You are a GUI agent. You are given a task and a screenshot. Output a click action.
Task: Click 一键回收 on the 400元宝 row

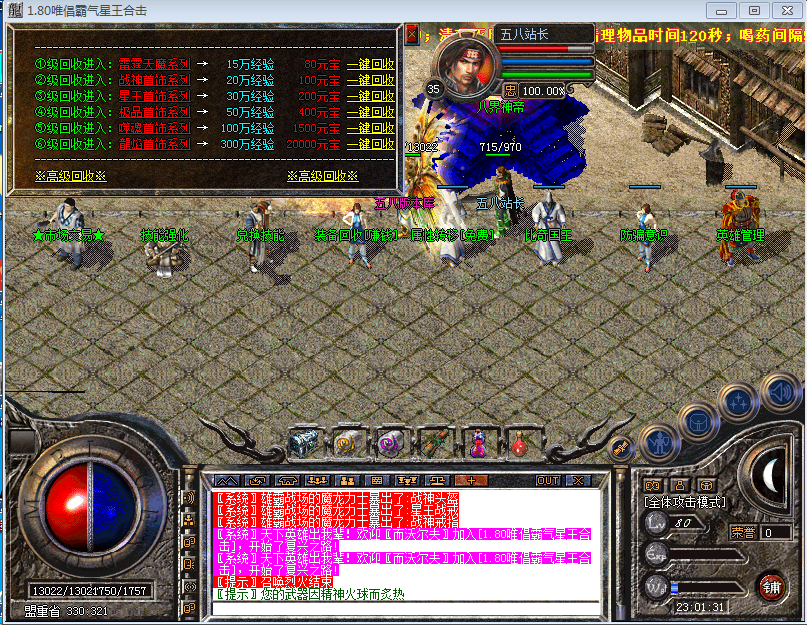click(371, 112)
